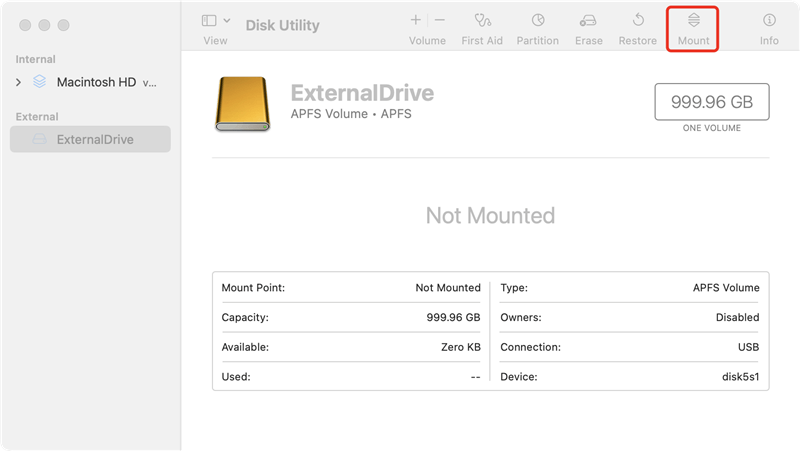The width and height of the screenshot is (800, 451).
Task: Select the Restore toolbar icon
Action: (637, 21)
